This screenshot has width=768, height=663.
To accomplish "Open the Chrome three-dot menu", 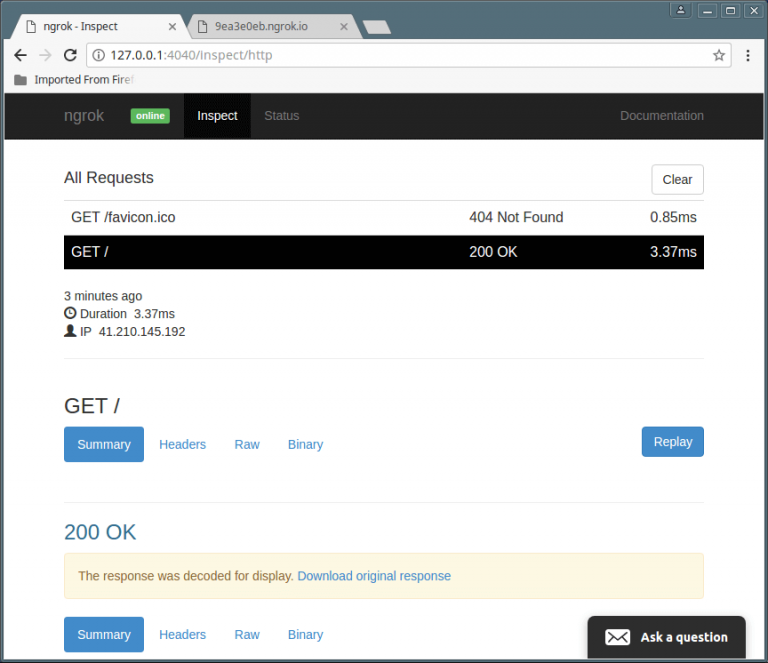I will 747,55.
